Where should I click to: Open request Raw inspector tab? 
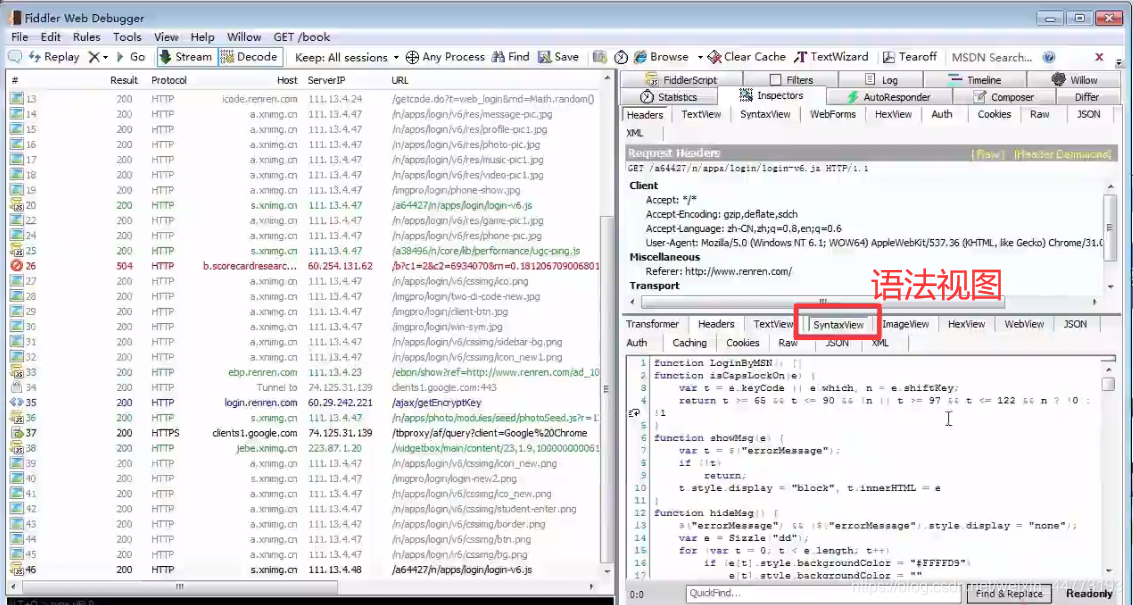point(1040,114)
